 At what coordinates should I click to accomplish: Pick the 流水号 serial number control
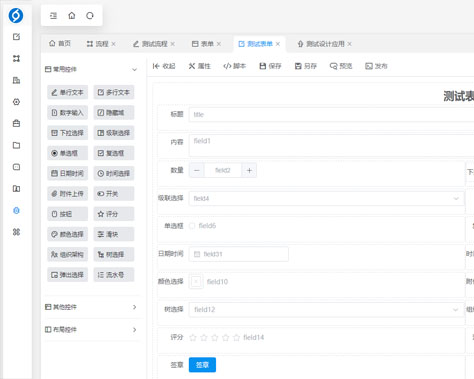[x=114, y=275]
